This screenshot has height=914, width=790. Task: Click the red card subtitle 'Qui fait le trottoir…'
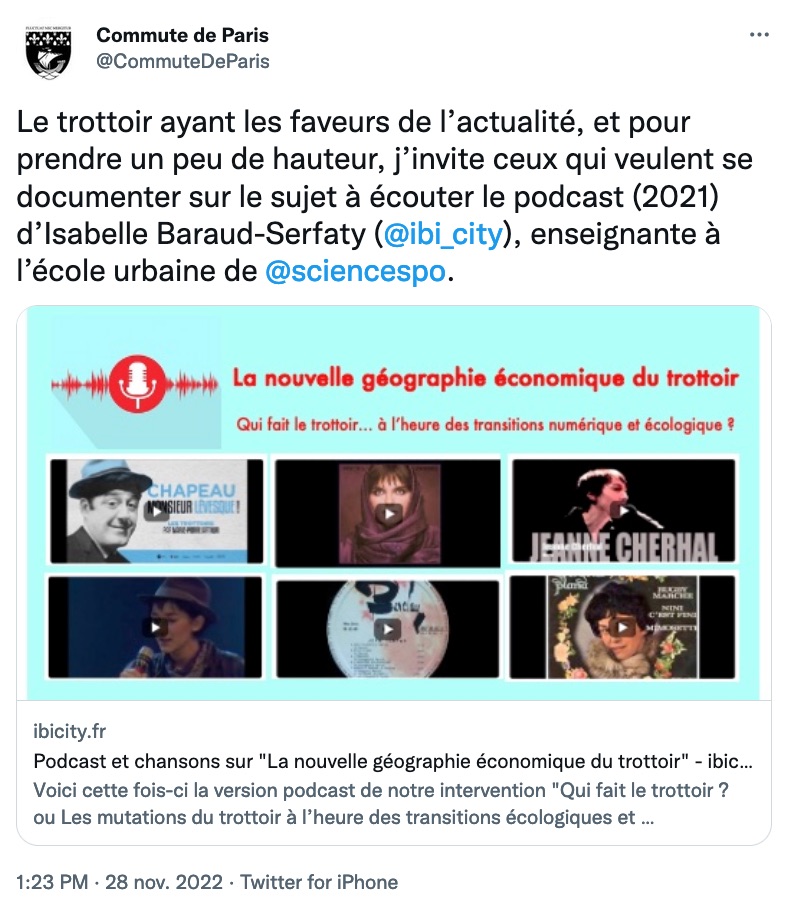[x=485, y=425]
